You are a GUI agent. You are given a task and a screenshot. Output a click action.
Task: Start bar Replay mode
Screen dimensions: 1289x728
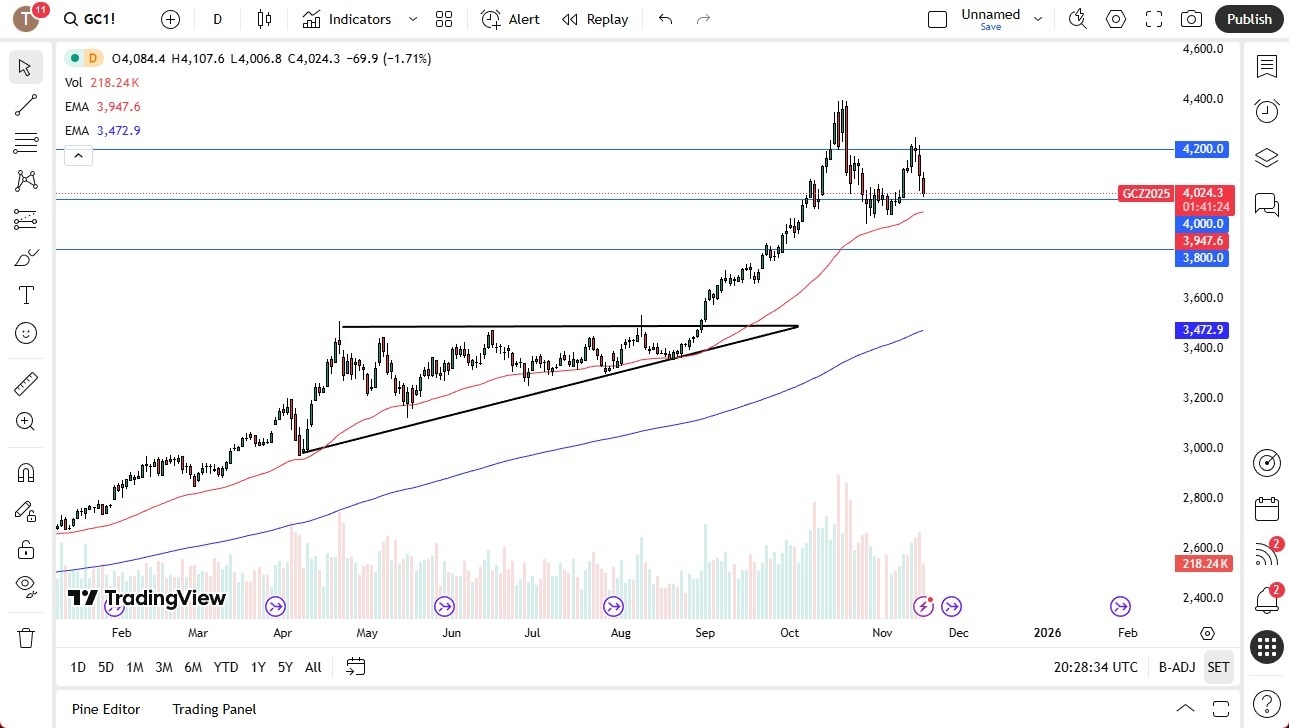594,19
